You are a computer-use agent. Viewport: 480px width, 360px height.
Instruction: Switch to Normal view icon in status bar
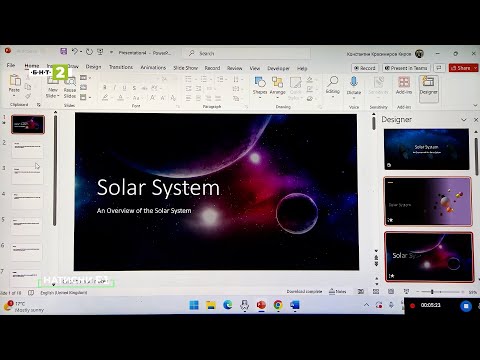(361, 291)
